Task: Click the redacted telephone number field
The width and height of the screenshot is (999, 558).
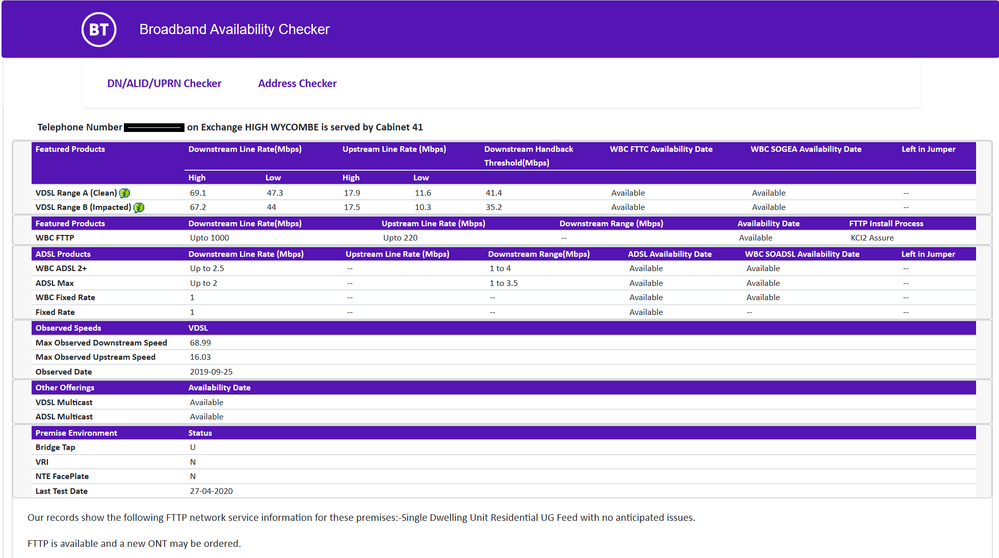Action: pos(154,127)
